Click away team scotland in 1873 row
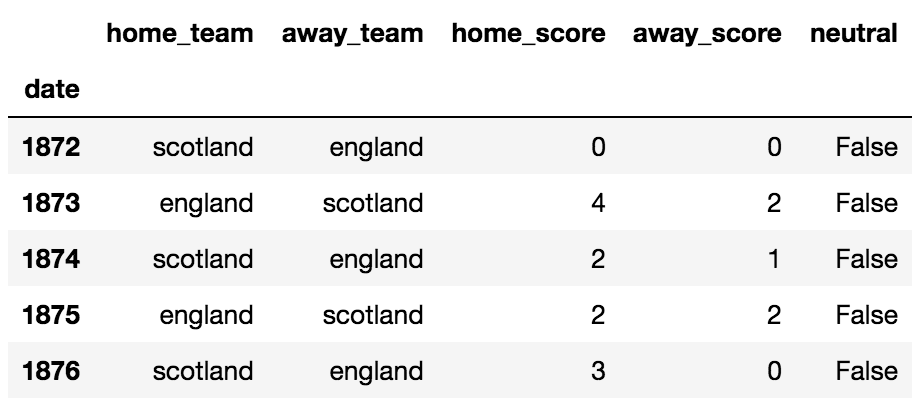The height and width of the screenshot is (410, 924). click(373, 204)
